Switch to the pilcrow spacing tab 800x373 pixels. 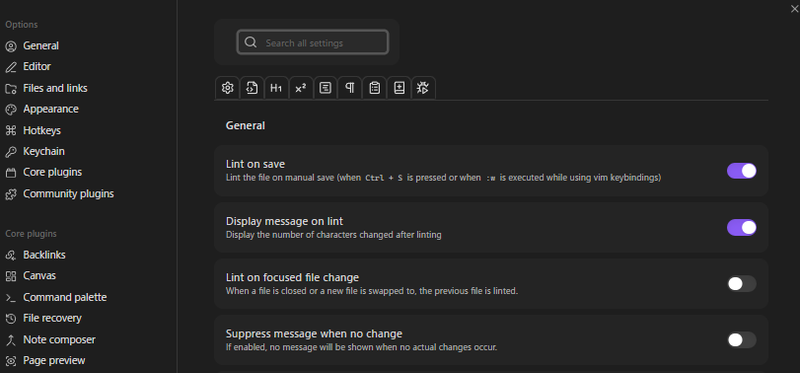[349, 88]
